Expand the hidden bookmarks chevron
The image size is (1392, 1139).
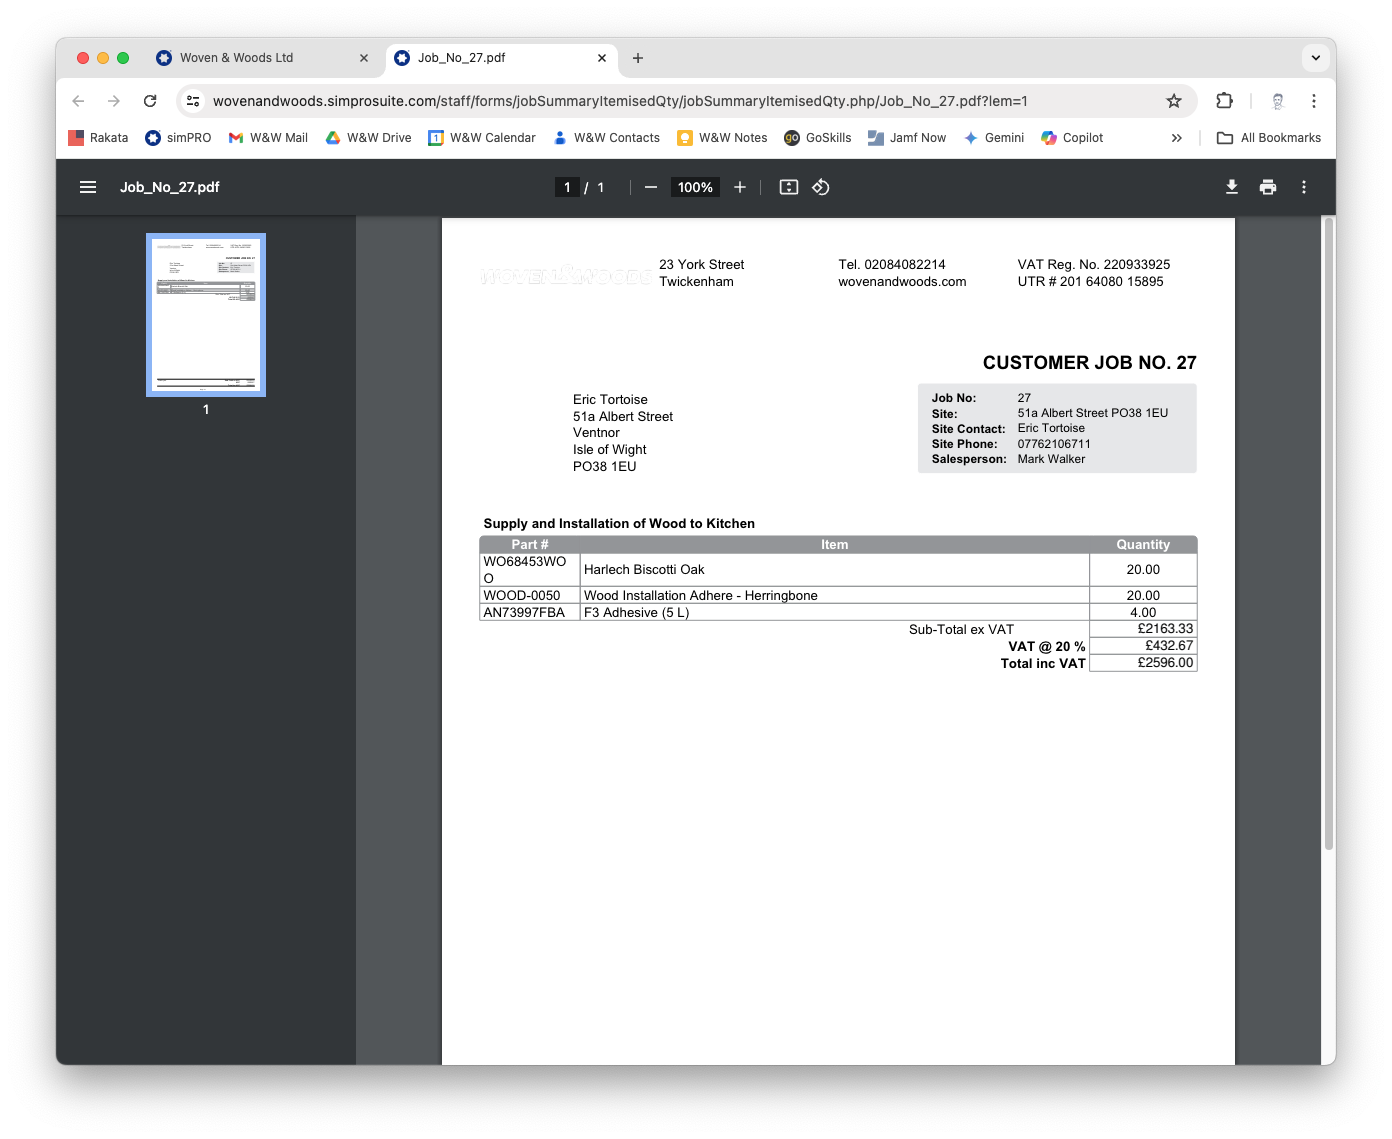click(x=1177, y=138)
